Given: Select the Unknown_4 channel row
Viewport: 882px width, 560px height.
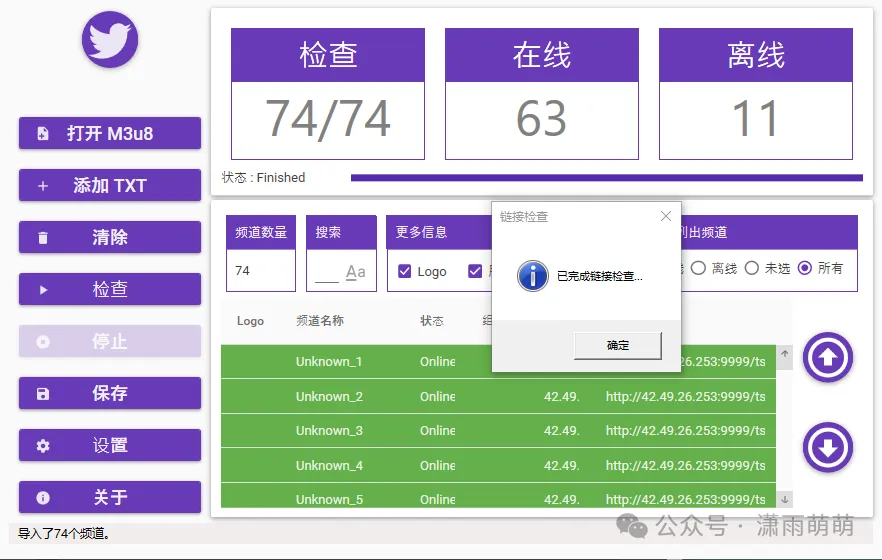Looking at the screenshot, I should tap(498, 466).
